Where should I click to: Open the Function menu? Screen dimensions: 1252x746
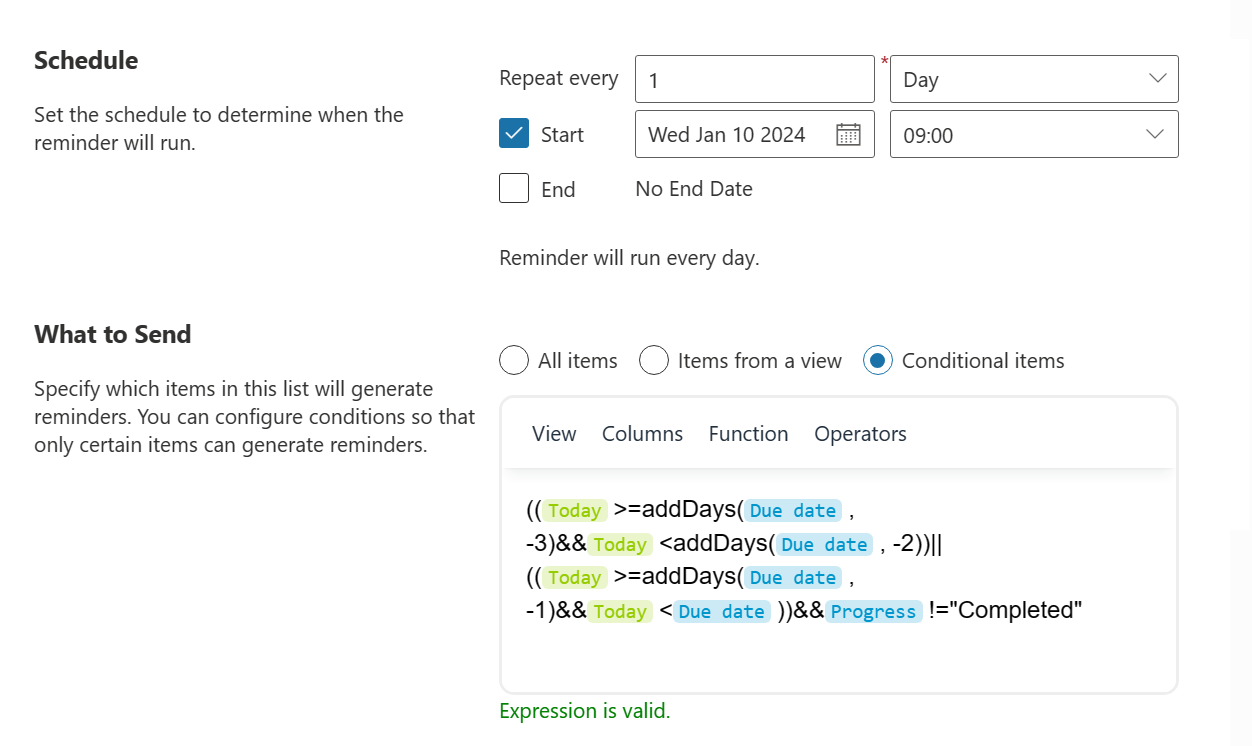pos(748,434)
